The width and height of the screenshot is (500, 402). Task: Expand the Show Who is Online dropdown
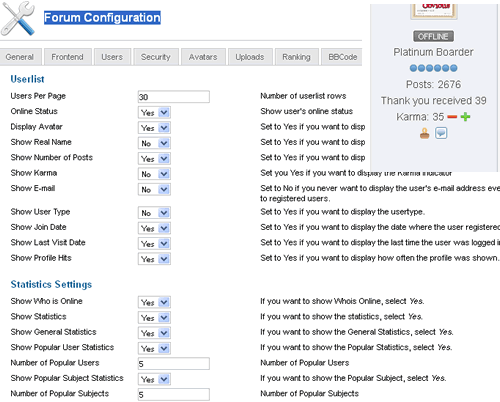[x=154, y=302]
